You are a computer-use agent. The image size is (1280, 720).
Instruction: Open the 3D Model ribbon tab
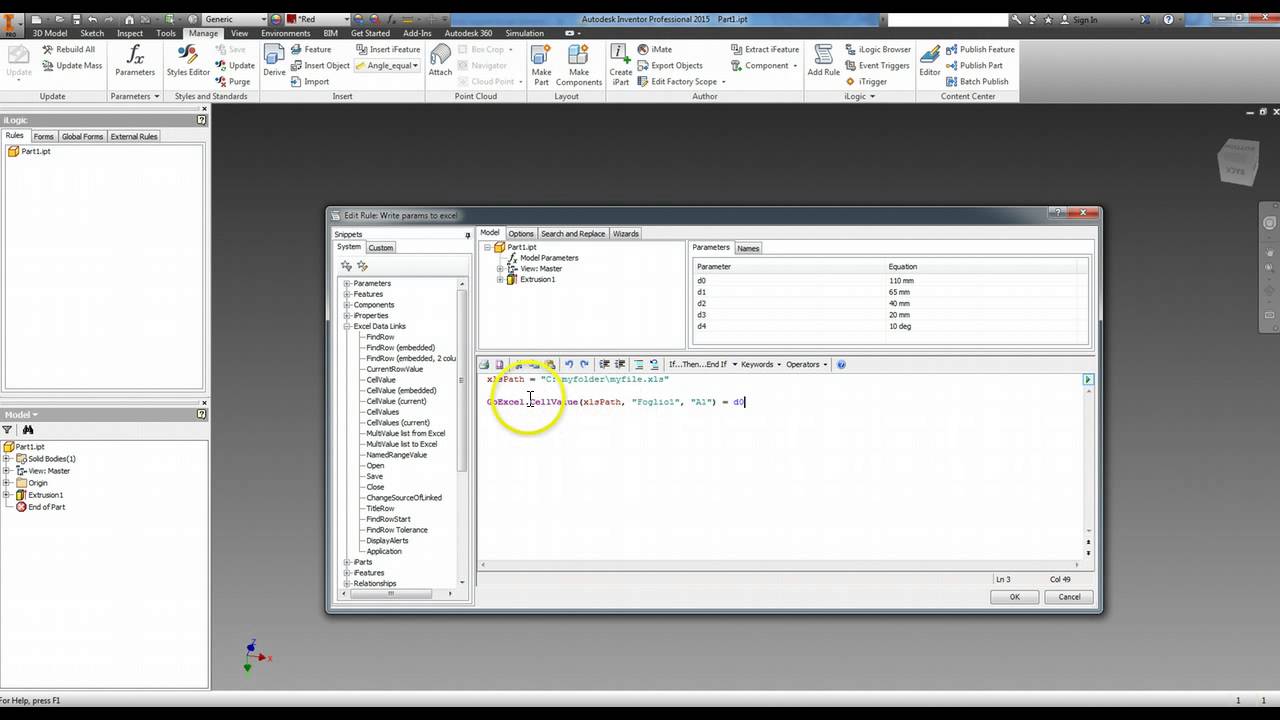click(x=50, y=33)
